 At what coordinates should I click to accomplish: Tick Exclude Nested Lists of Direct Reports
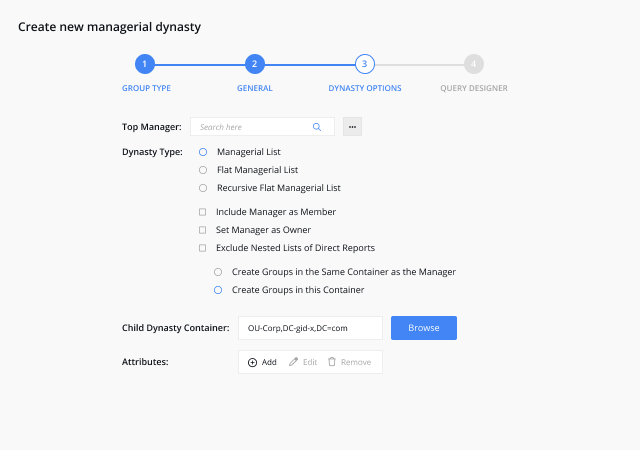[x=202, y=248]
